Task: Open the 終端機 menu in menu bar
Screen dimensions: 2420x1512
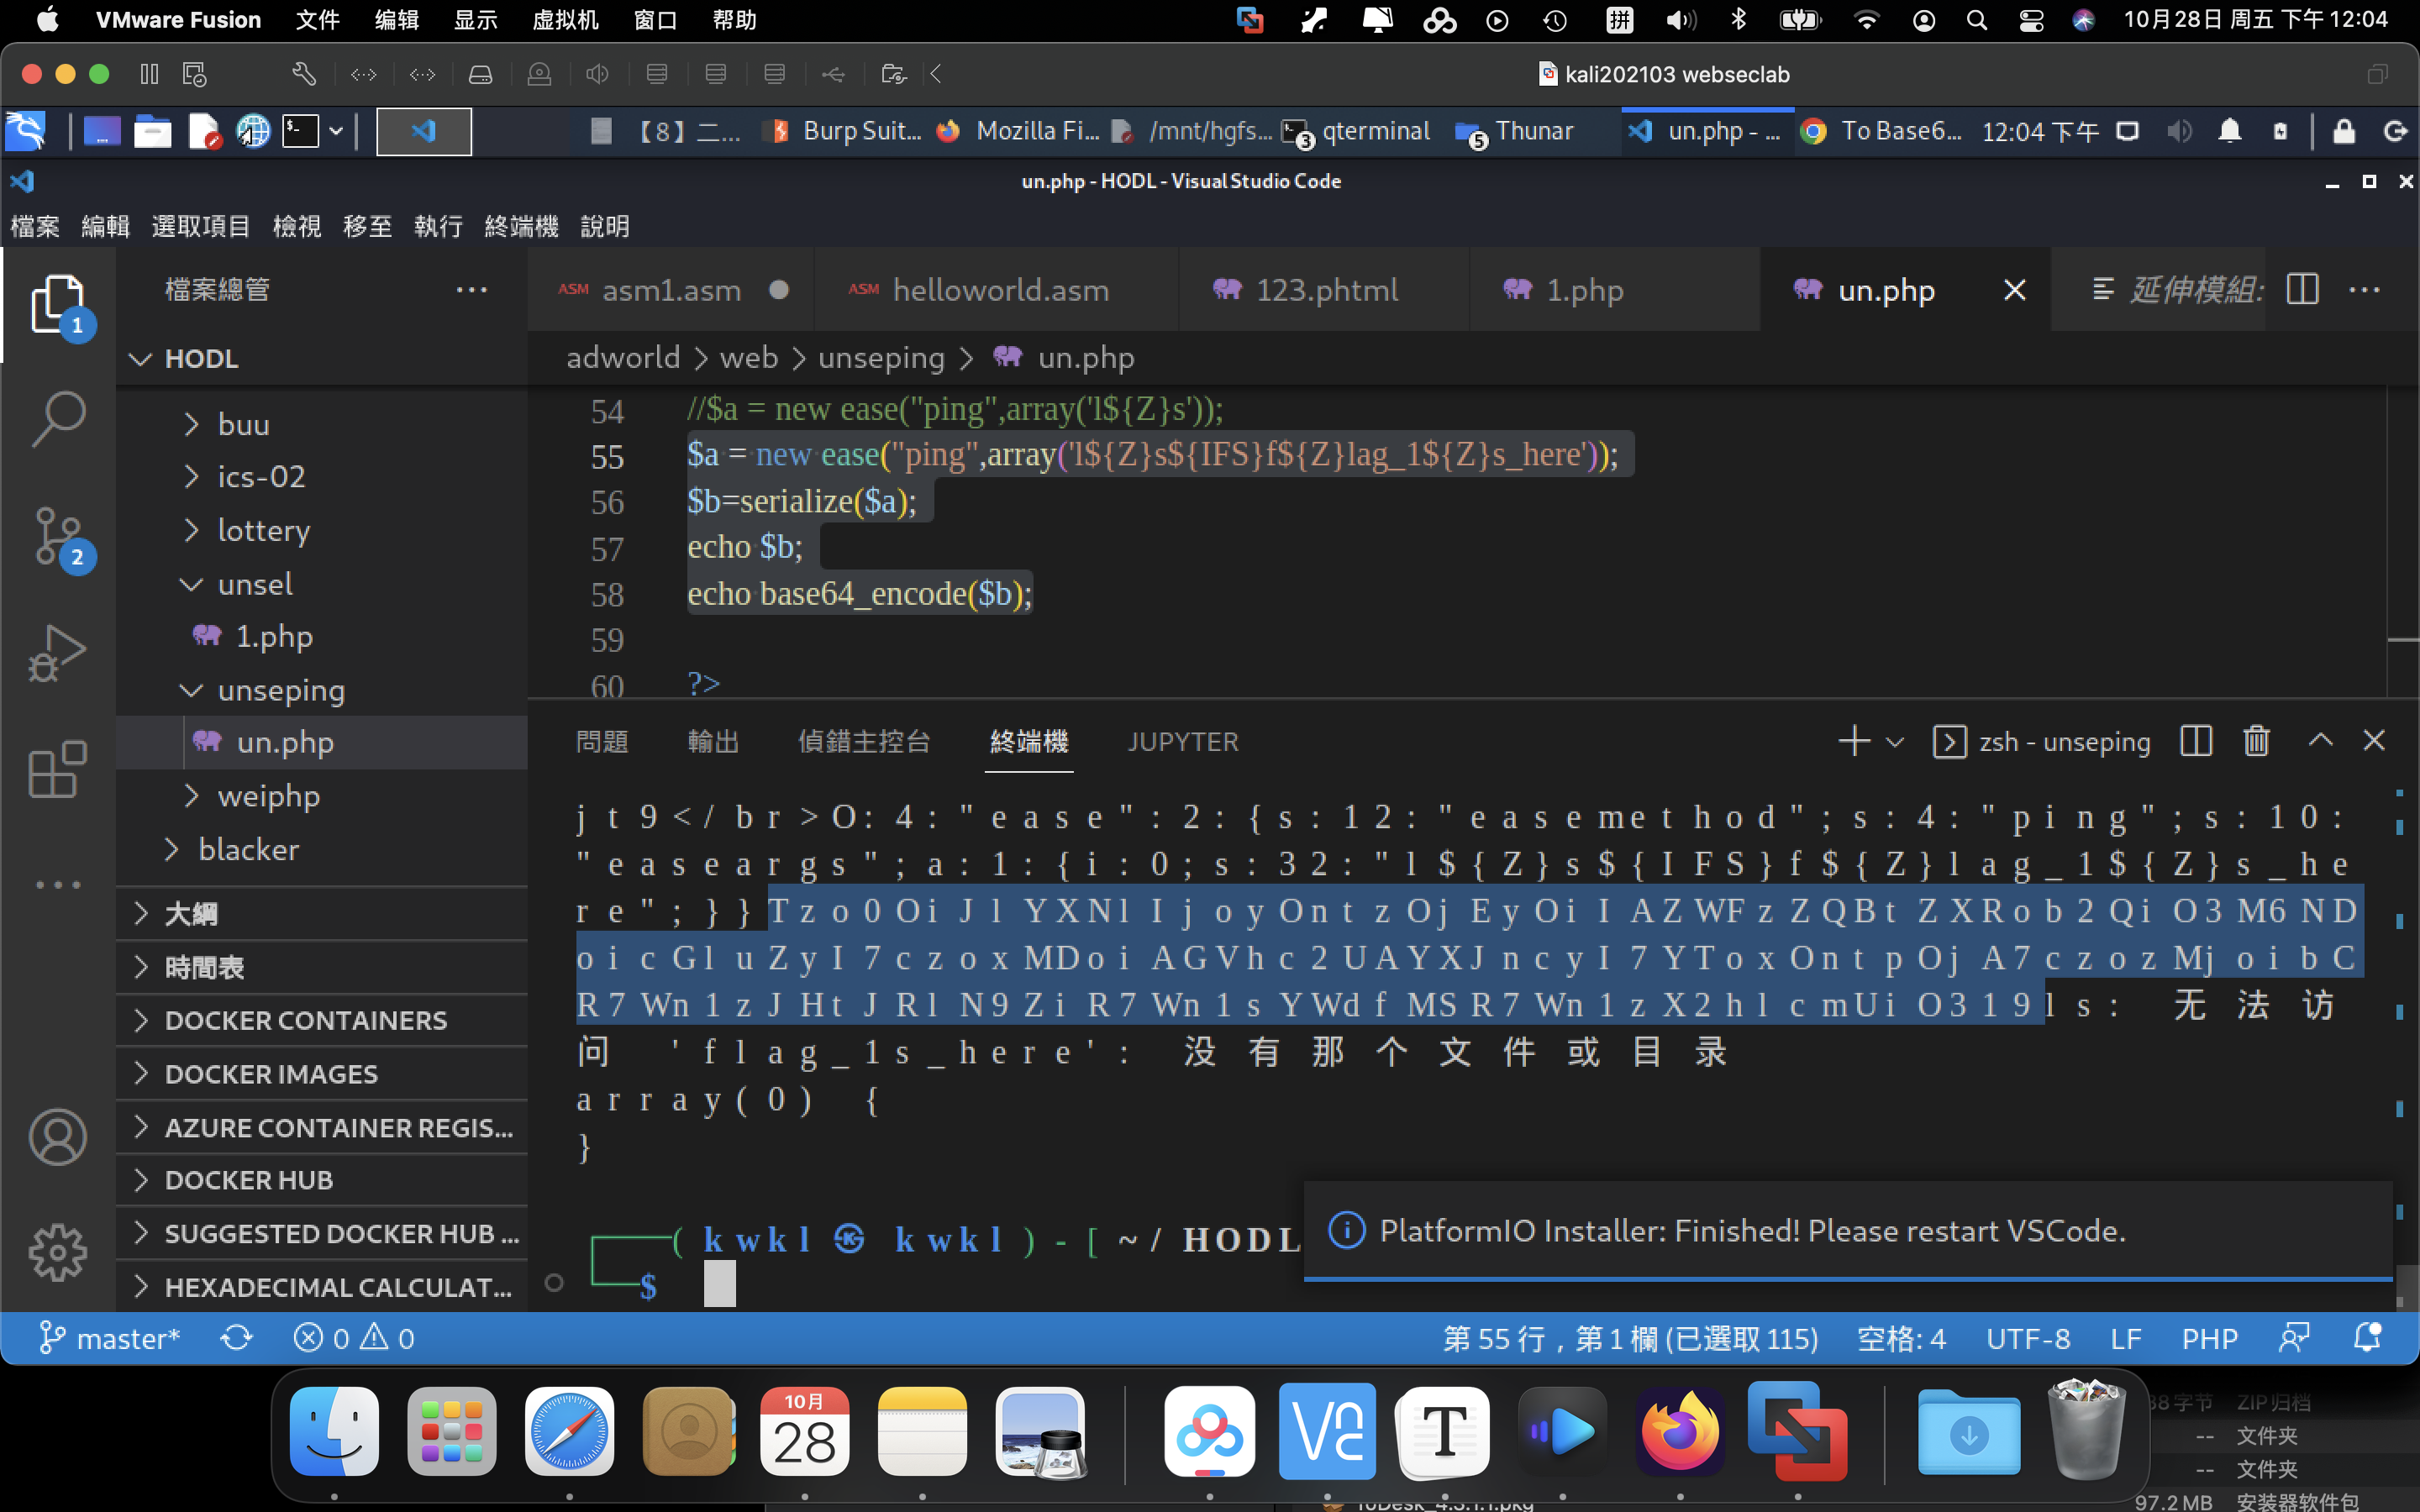Action: pyautogui.click(x=520, y=226)
